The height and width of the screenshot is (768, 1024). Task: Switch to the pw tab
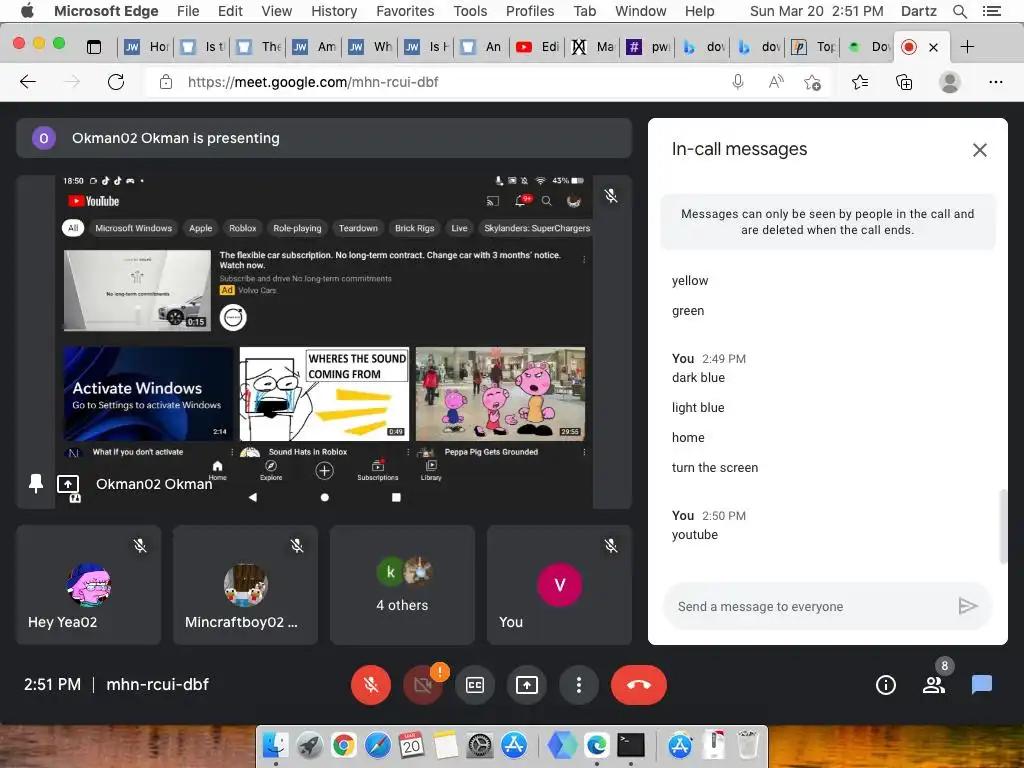pos(648,46)
